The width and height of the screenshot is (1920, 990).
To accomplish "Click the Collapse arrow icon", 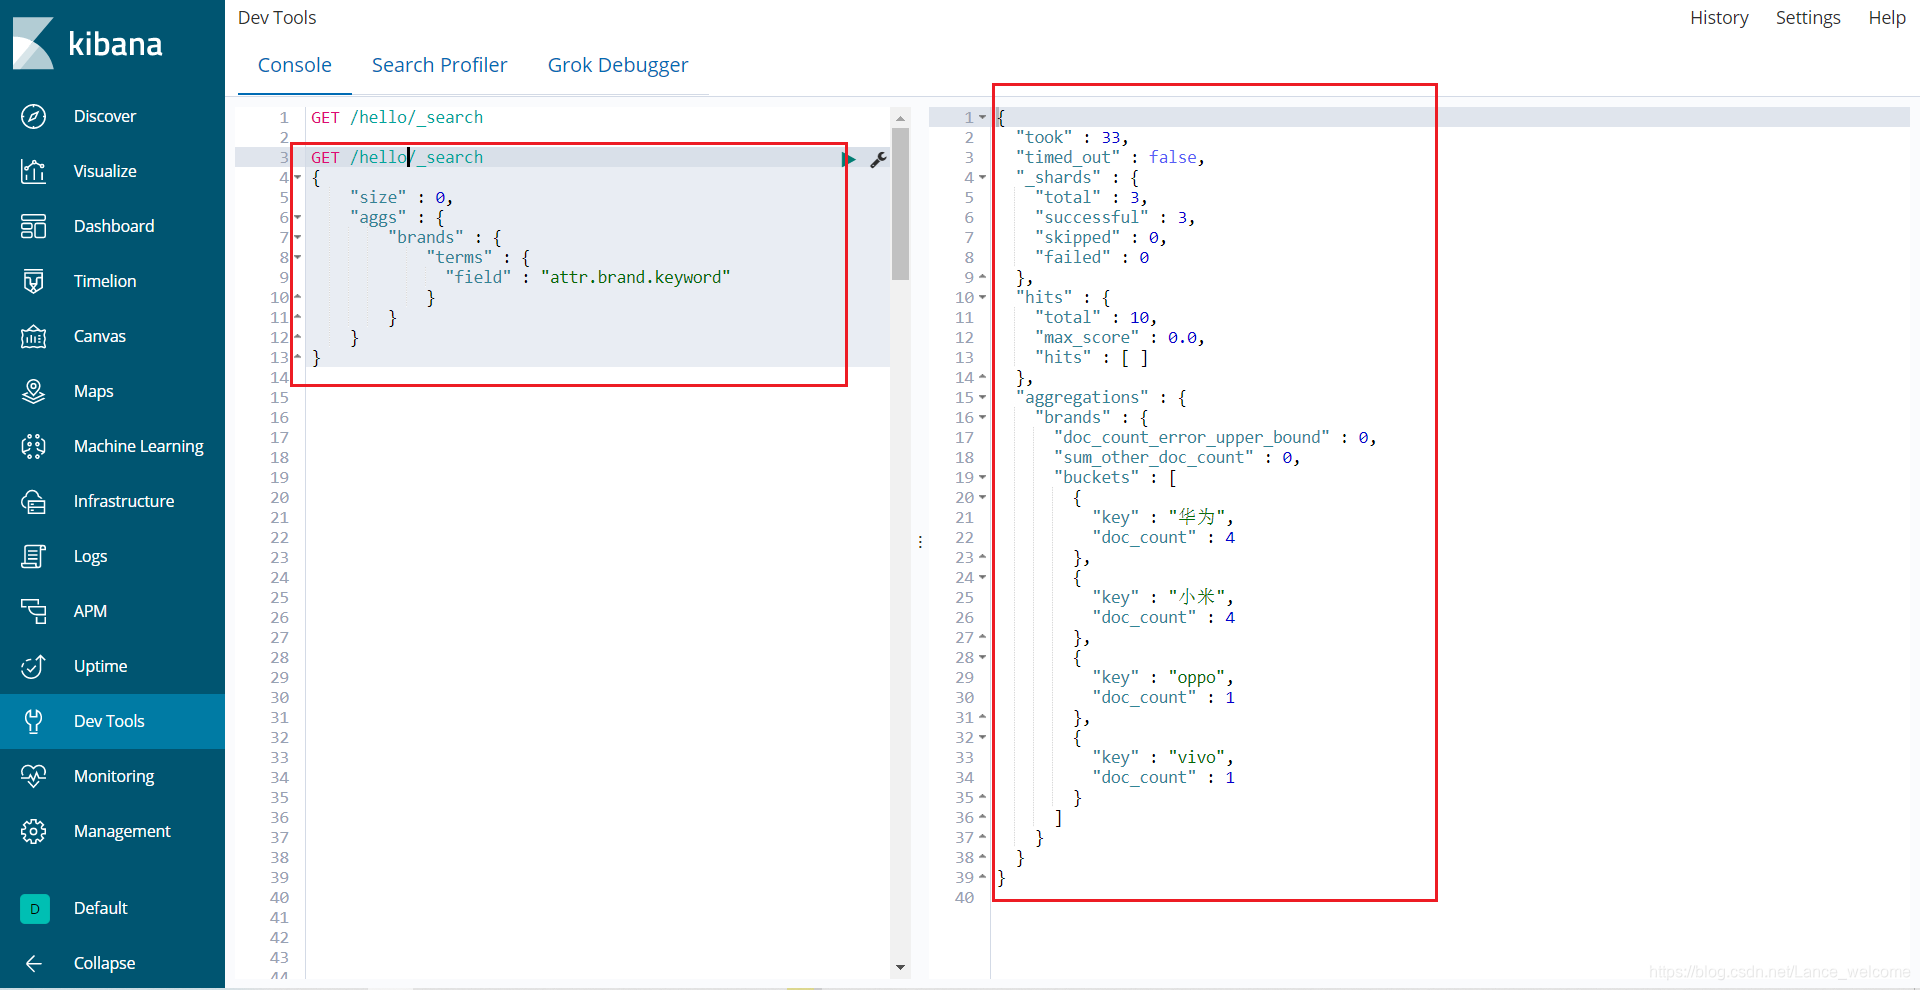I will pos(33,963).
